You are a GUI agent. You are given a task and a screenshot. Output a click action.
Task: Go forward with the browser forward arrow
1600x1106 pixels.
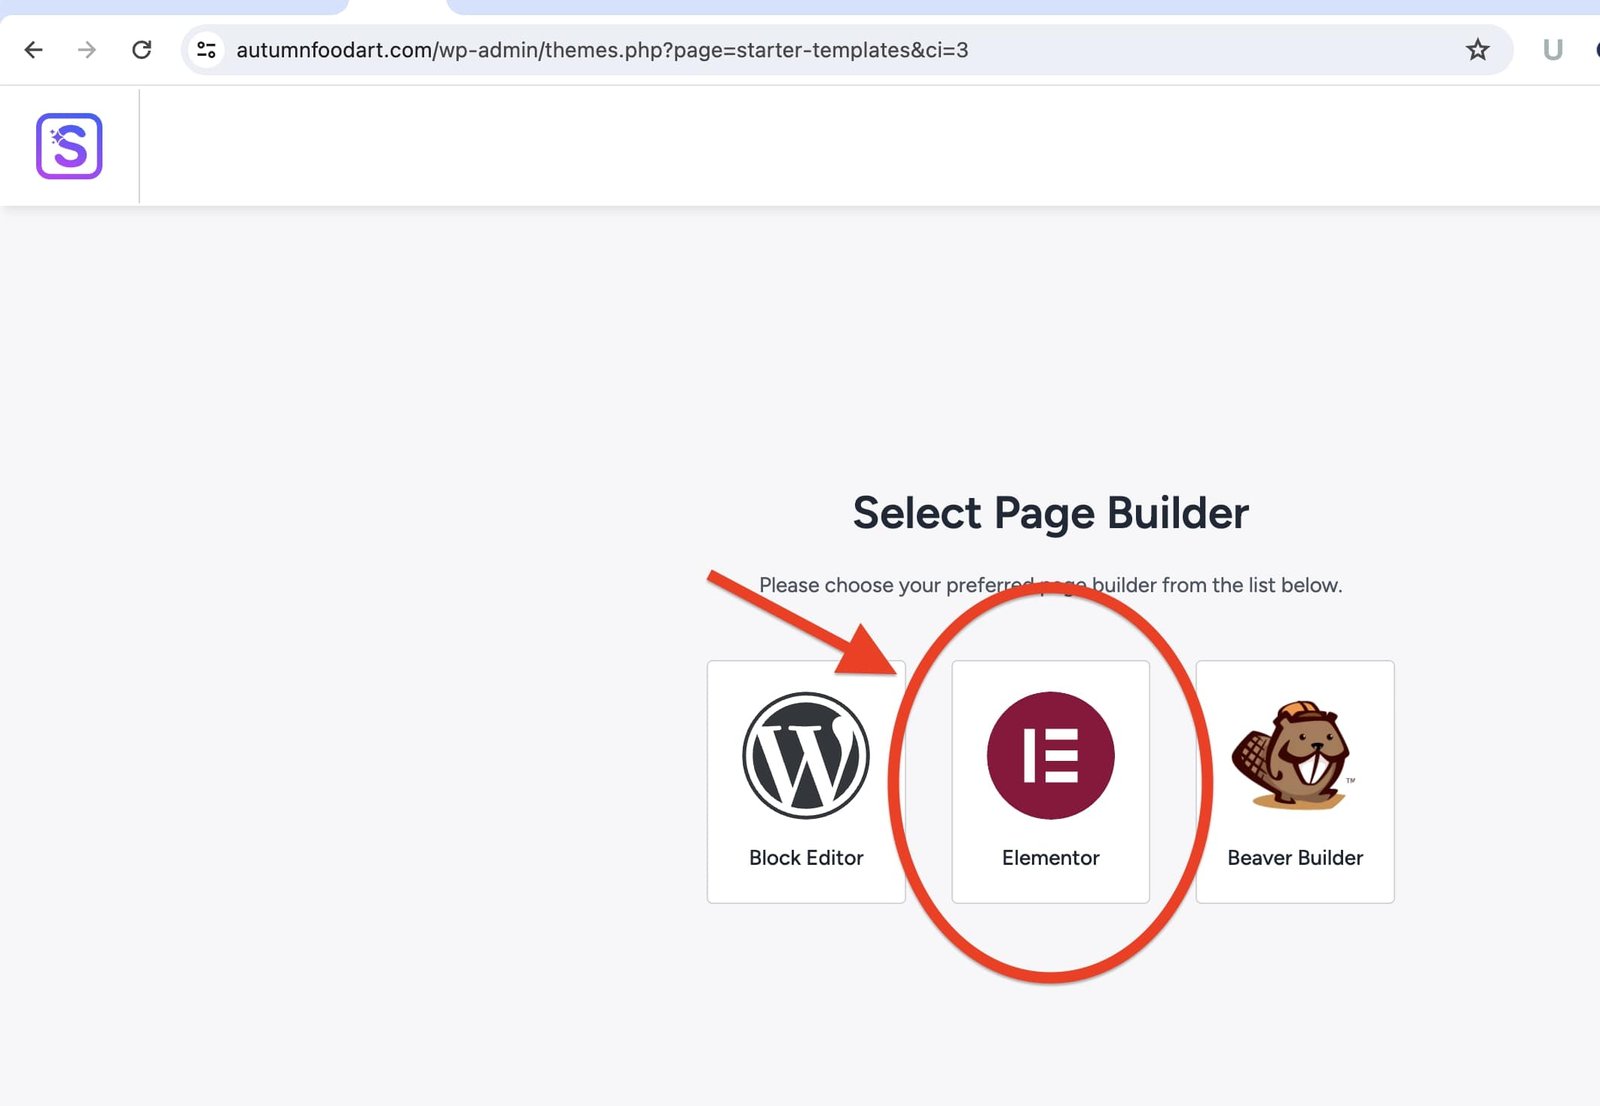pyautogui.click(x=88, y=50)
